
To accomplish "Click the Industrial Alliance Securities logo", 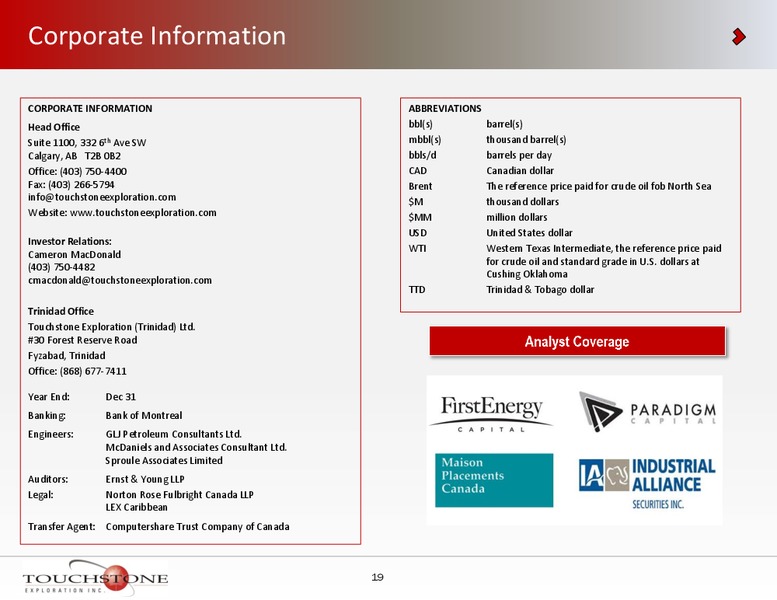I will pyautogui.click(x=647, y=483).
